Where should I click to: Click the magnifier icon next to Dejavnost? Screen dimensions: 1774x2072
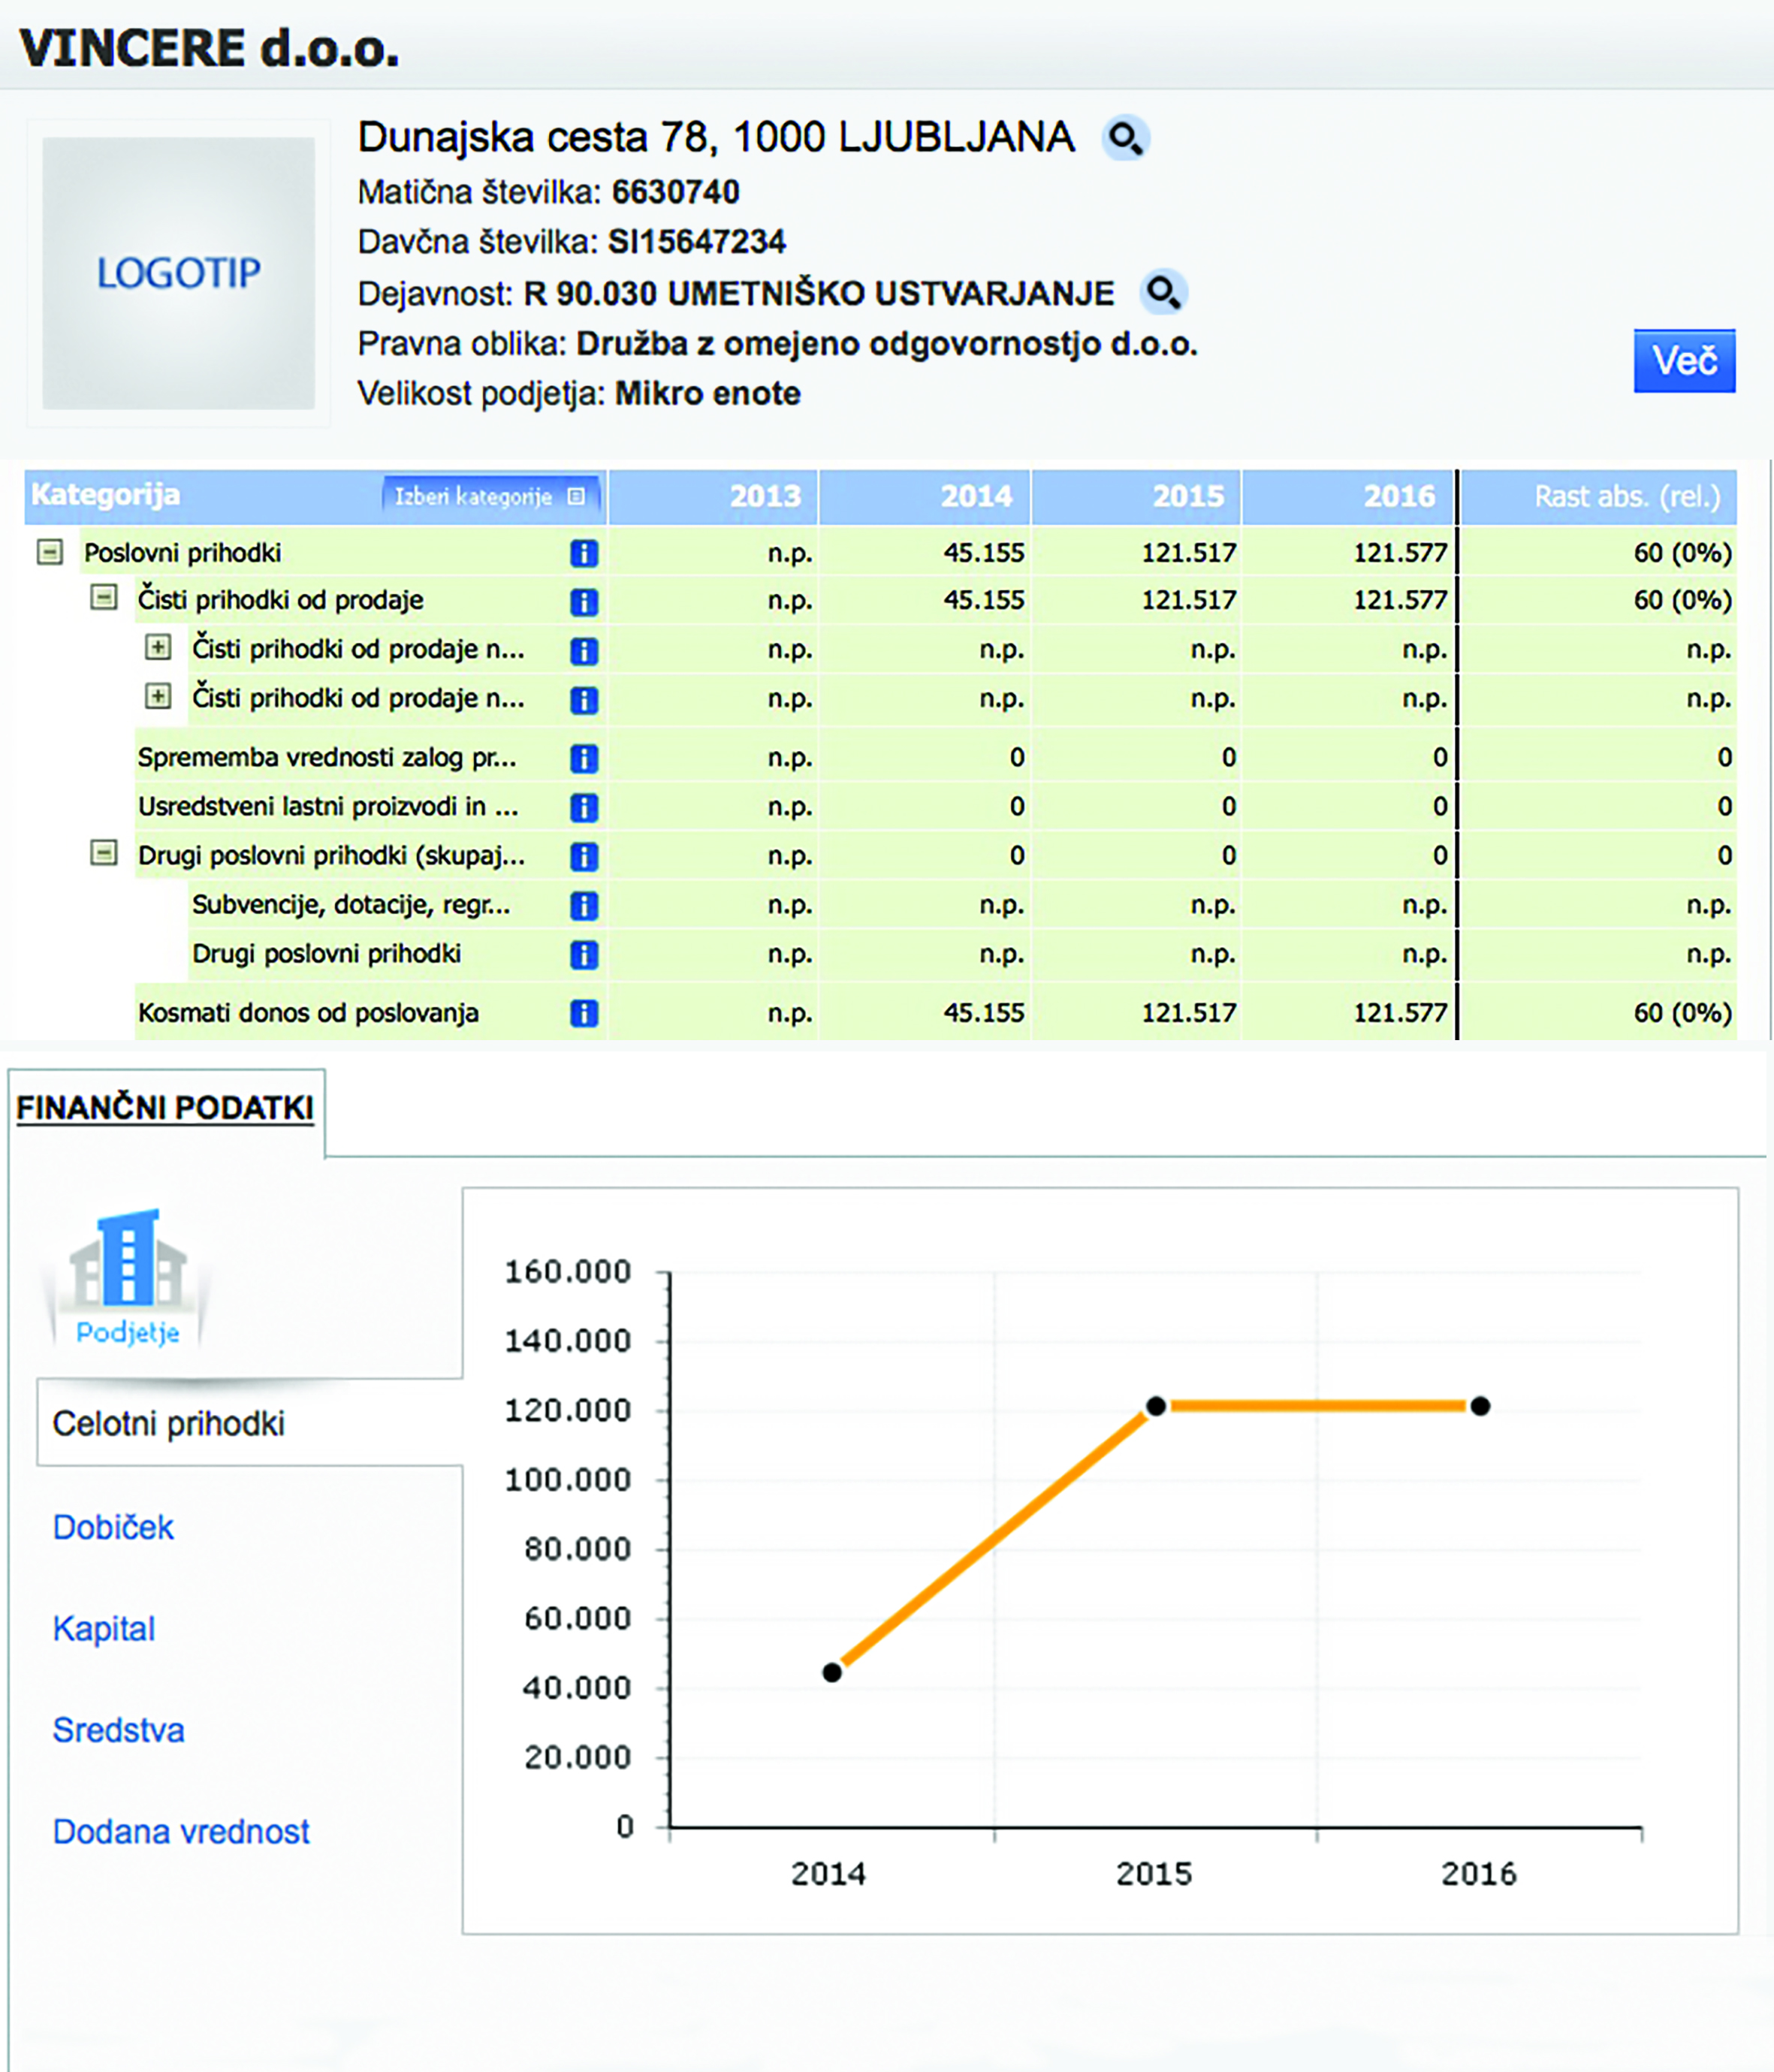(x=1163, y=292)
